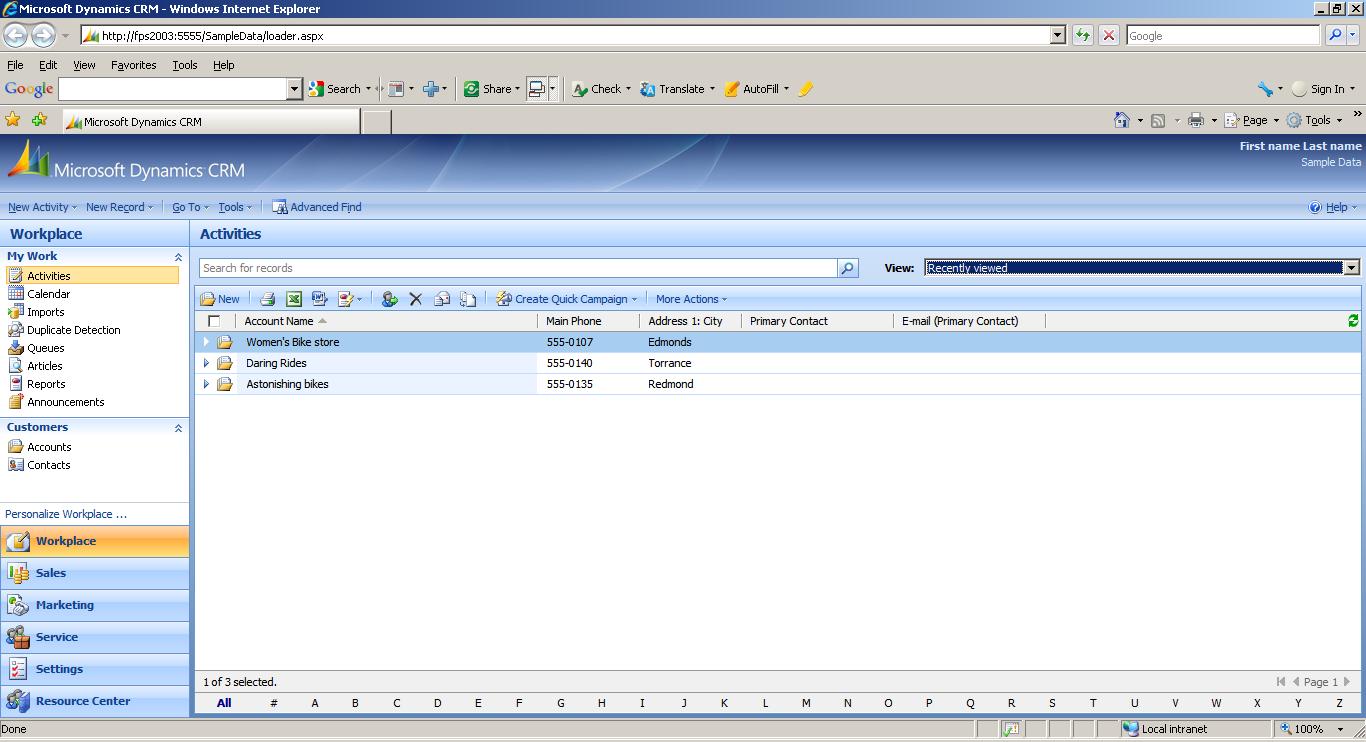Click the browser Refresh button

[1083, 35]
